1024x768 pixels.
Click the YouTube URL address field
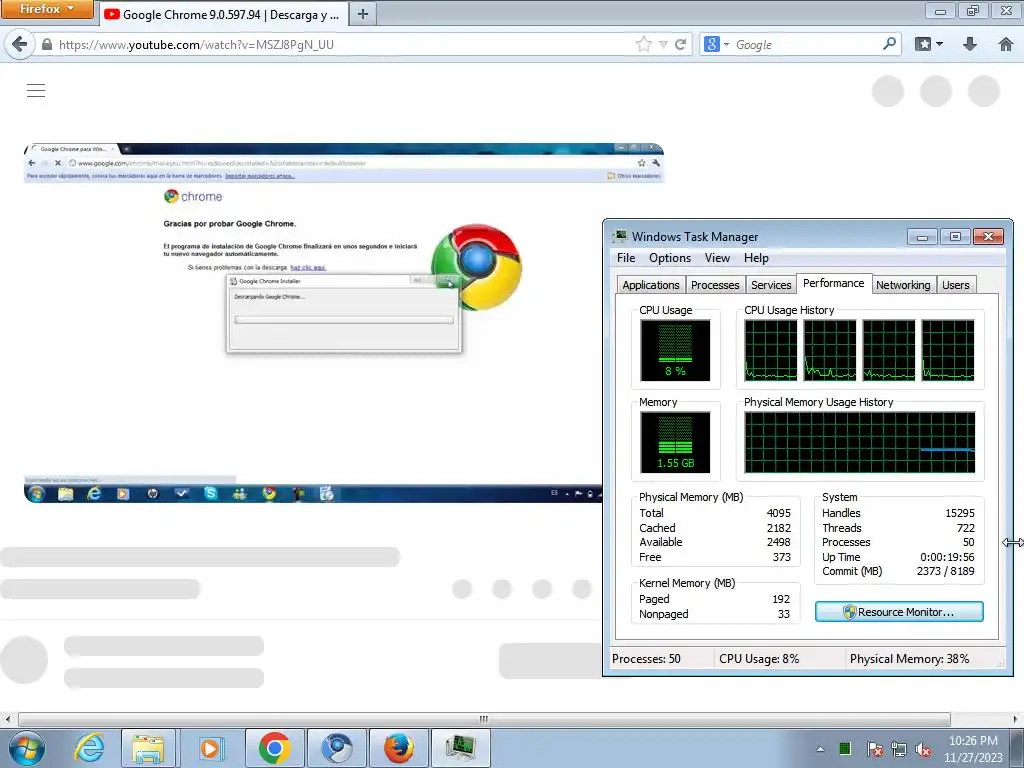(340, 44)
